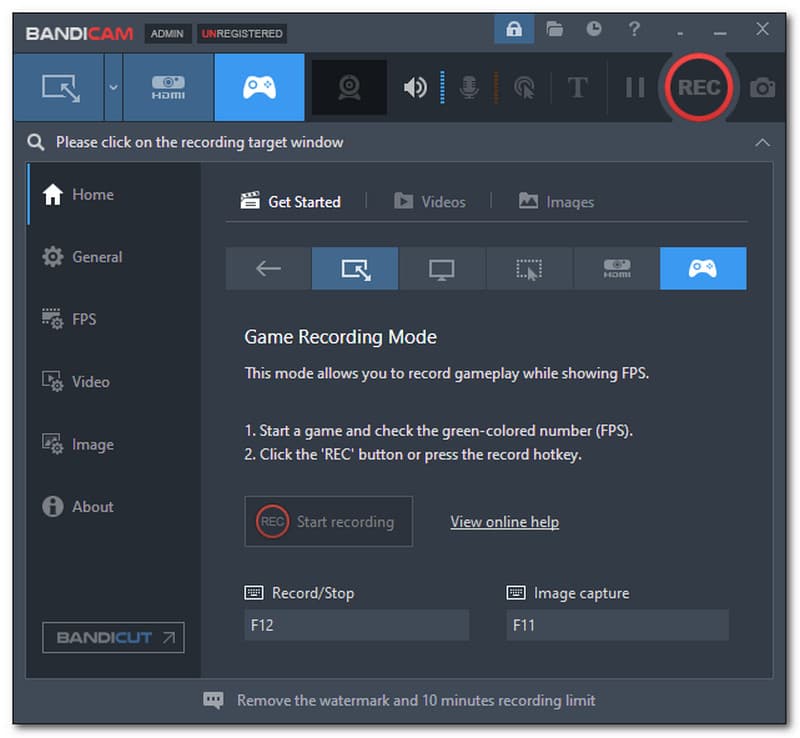Click the lock icon in title bar

pos(514,30)
